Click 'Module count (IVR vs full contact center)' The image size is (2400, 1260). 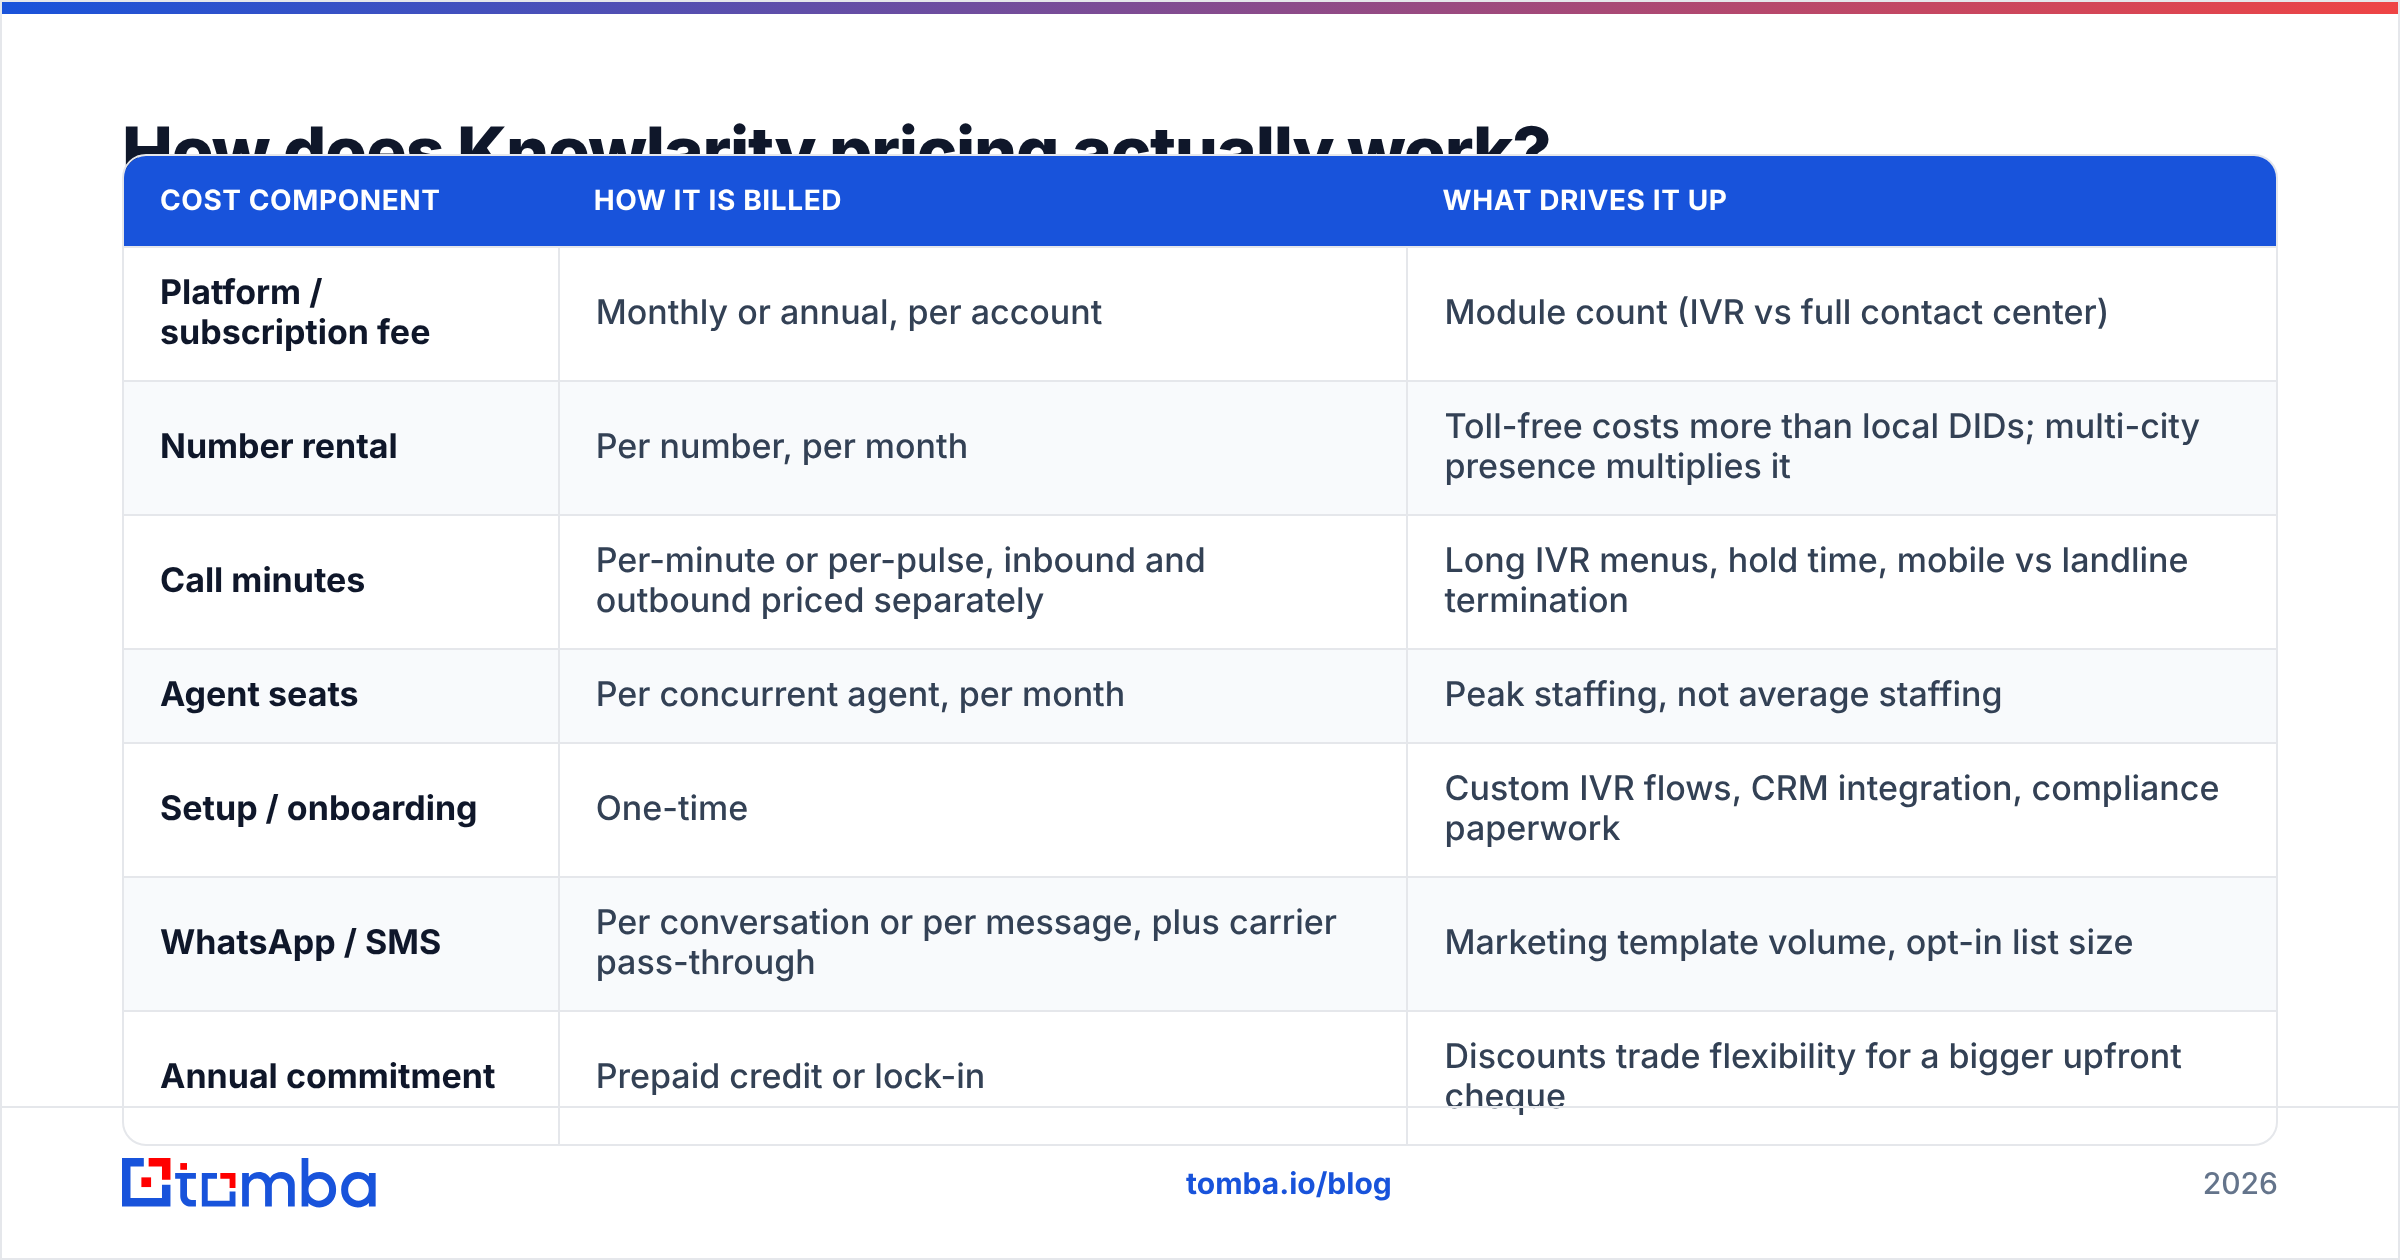[x=1776, y=313]
